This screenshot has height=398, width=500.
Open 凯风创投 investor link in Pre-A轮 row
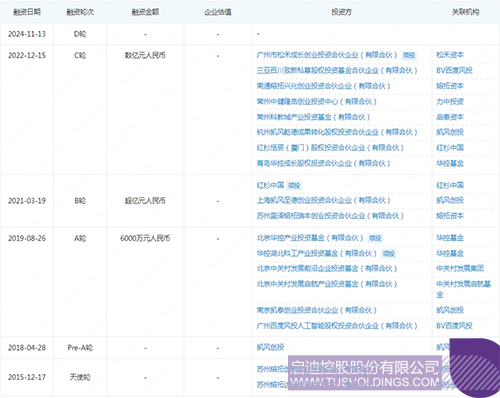(270, 347)
